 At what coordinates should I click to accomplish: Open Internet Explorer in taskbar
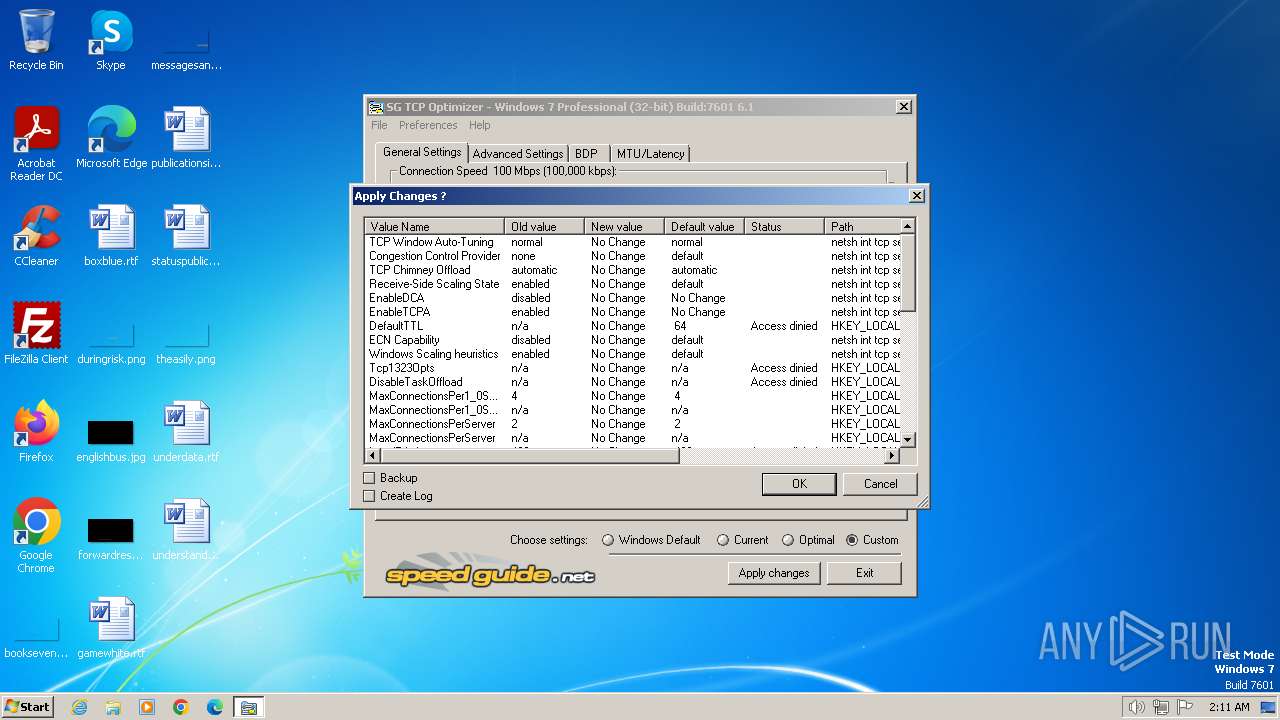tap(79, 707)
